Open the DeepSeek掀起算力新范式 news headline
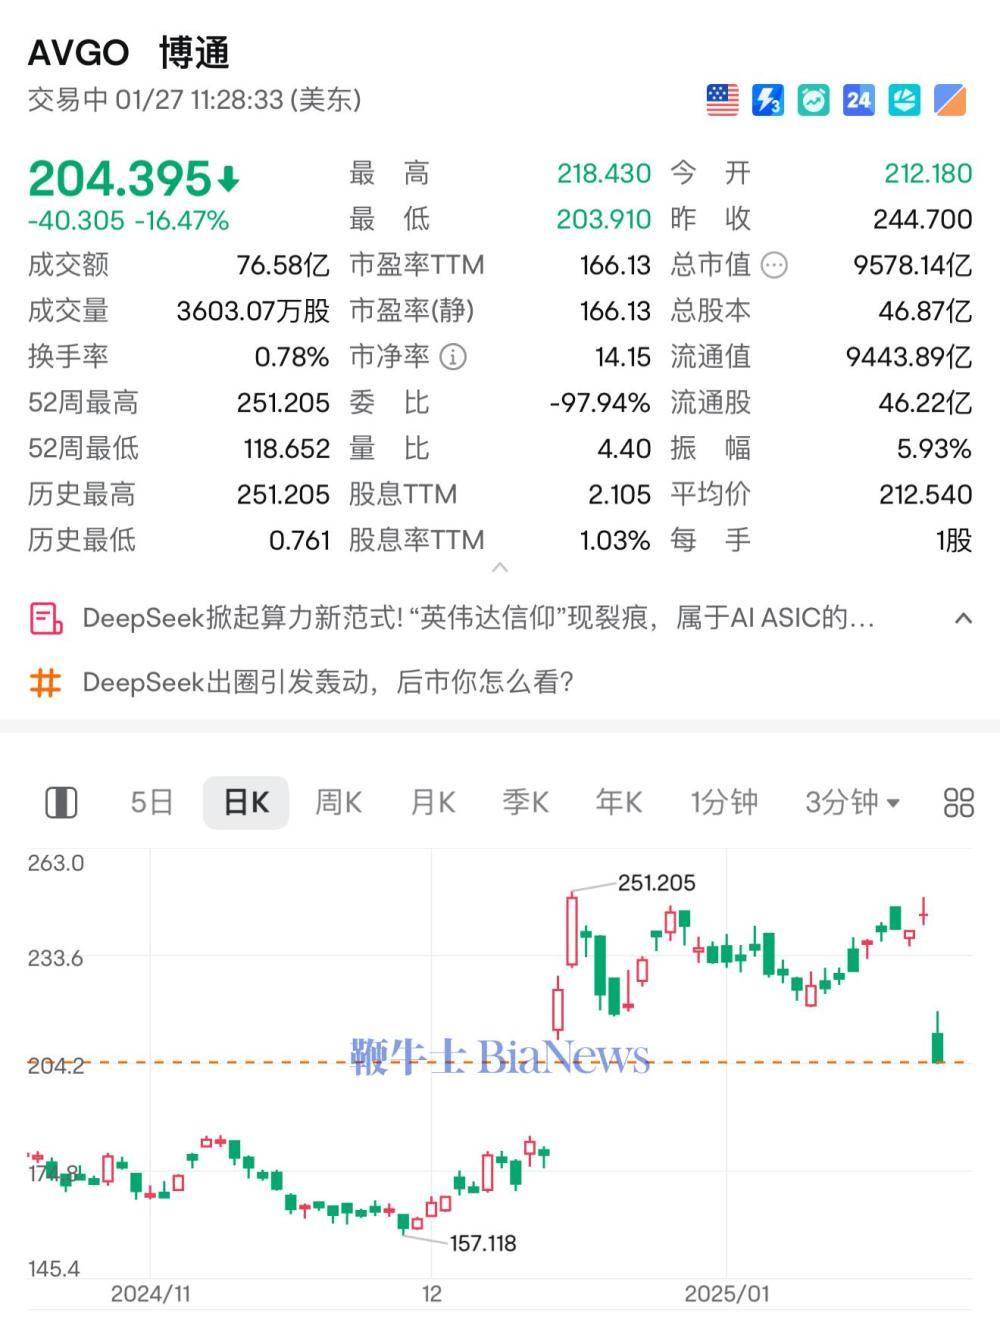 tap(478, 618)
